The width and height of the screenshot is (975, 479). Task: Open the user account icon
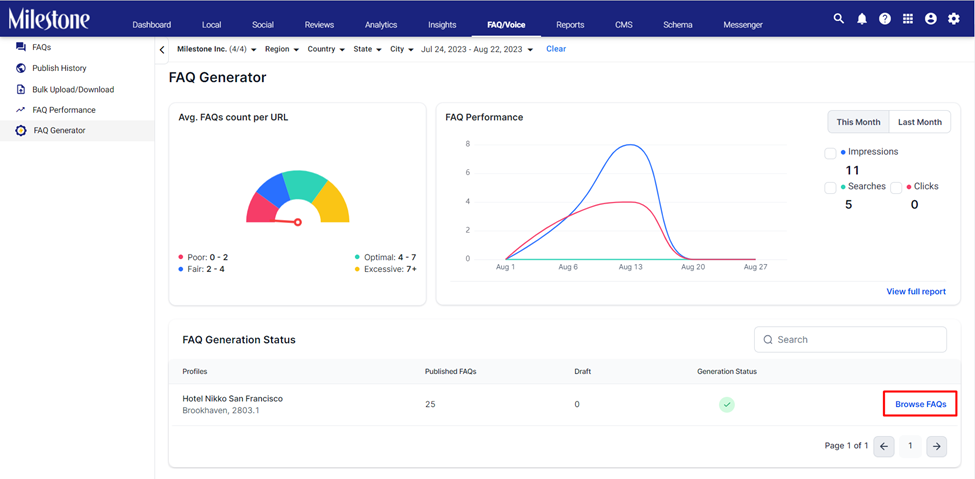click(x=931, y=19)
